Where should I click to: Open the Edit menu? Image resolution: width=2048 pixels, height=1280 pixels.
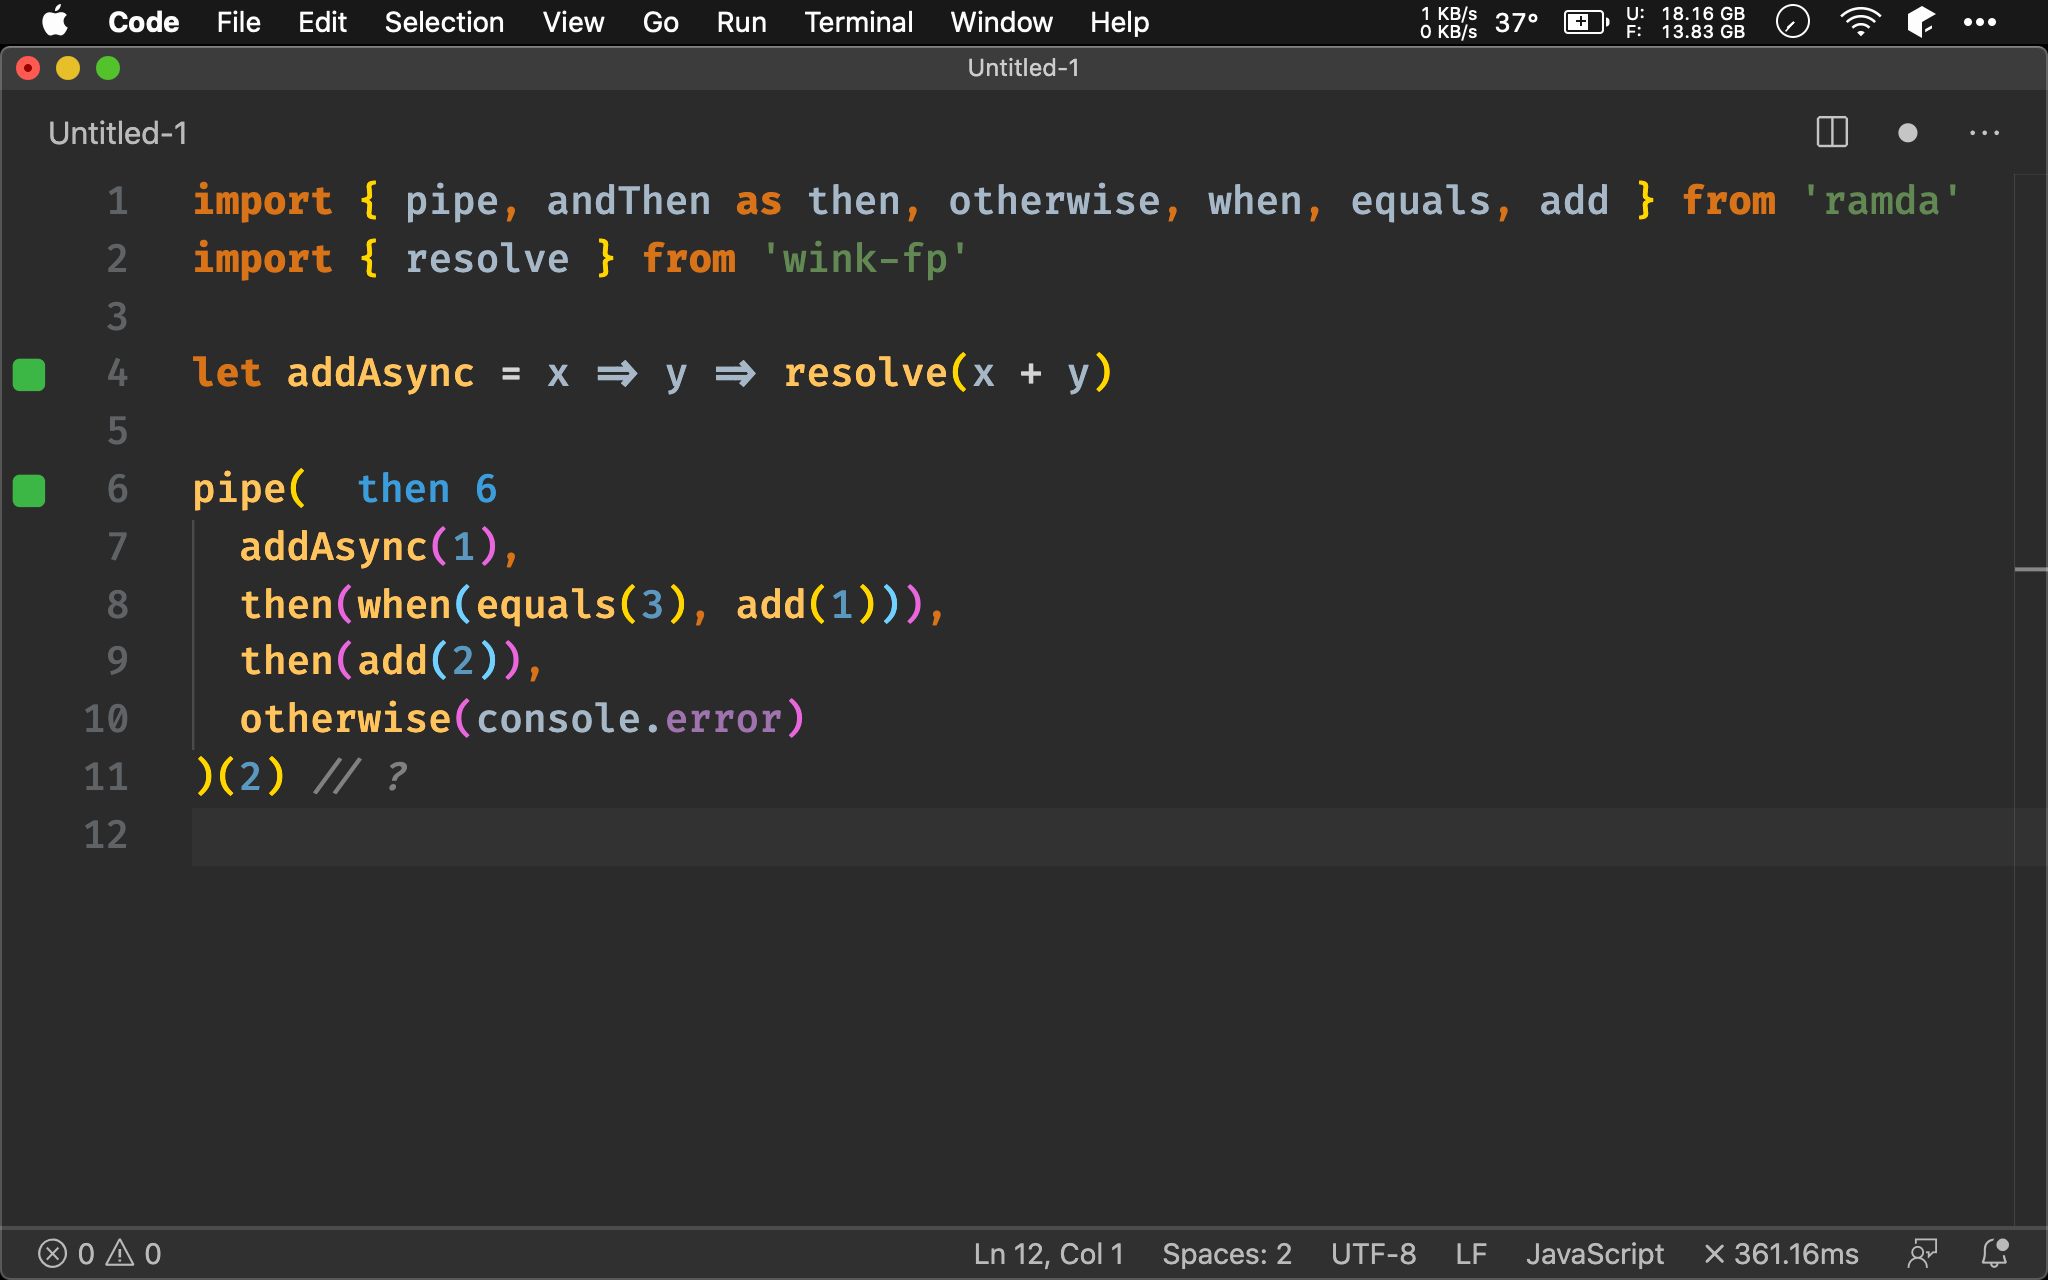322,22
